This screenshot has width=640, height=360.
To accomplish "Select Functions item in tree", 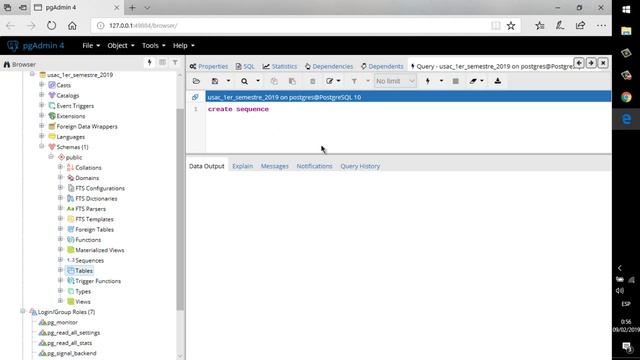I will pos(84,240).
